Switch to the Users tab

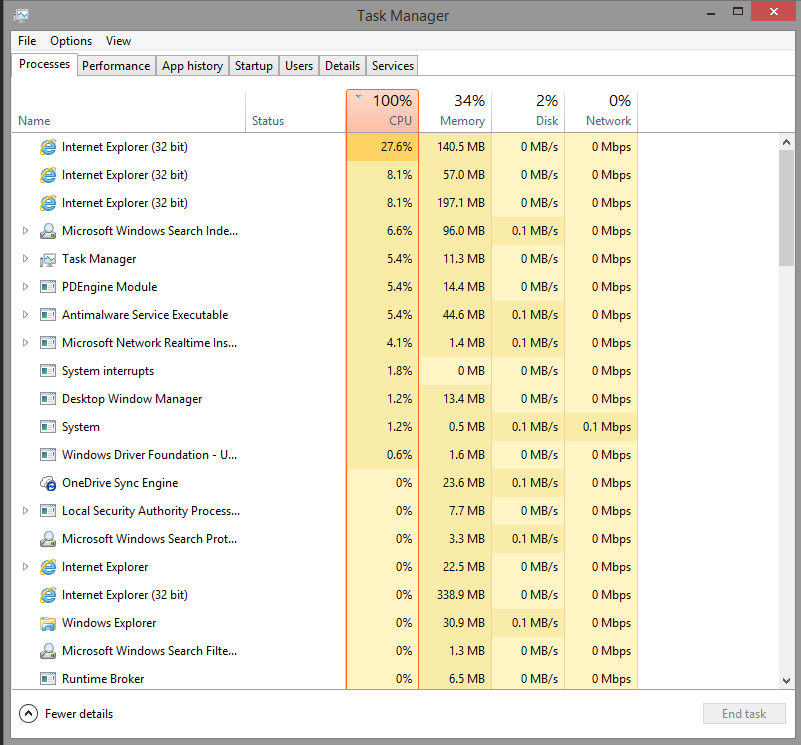point(299,66)
